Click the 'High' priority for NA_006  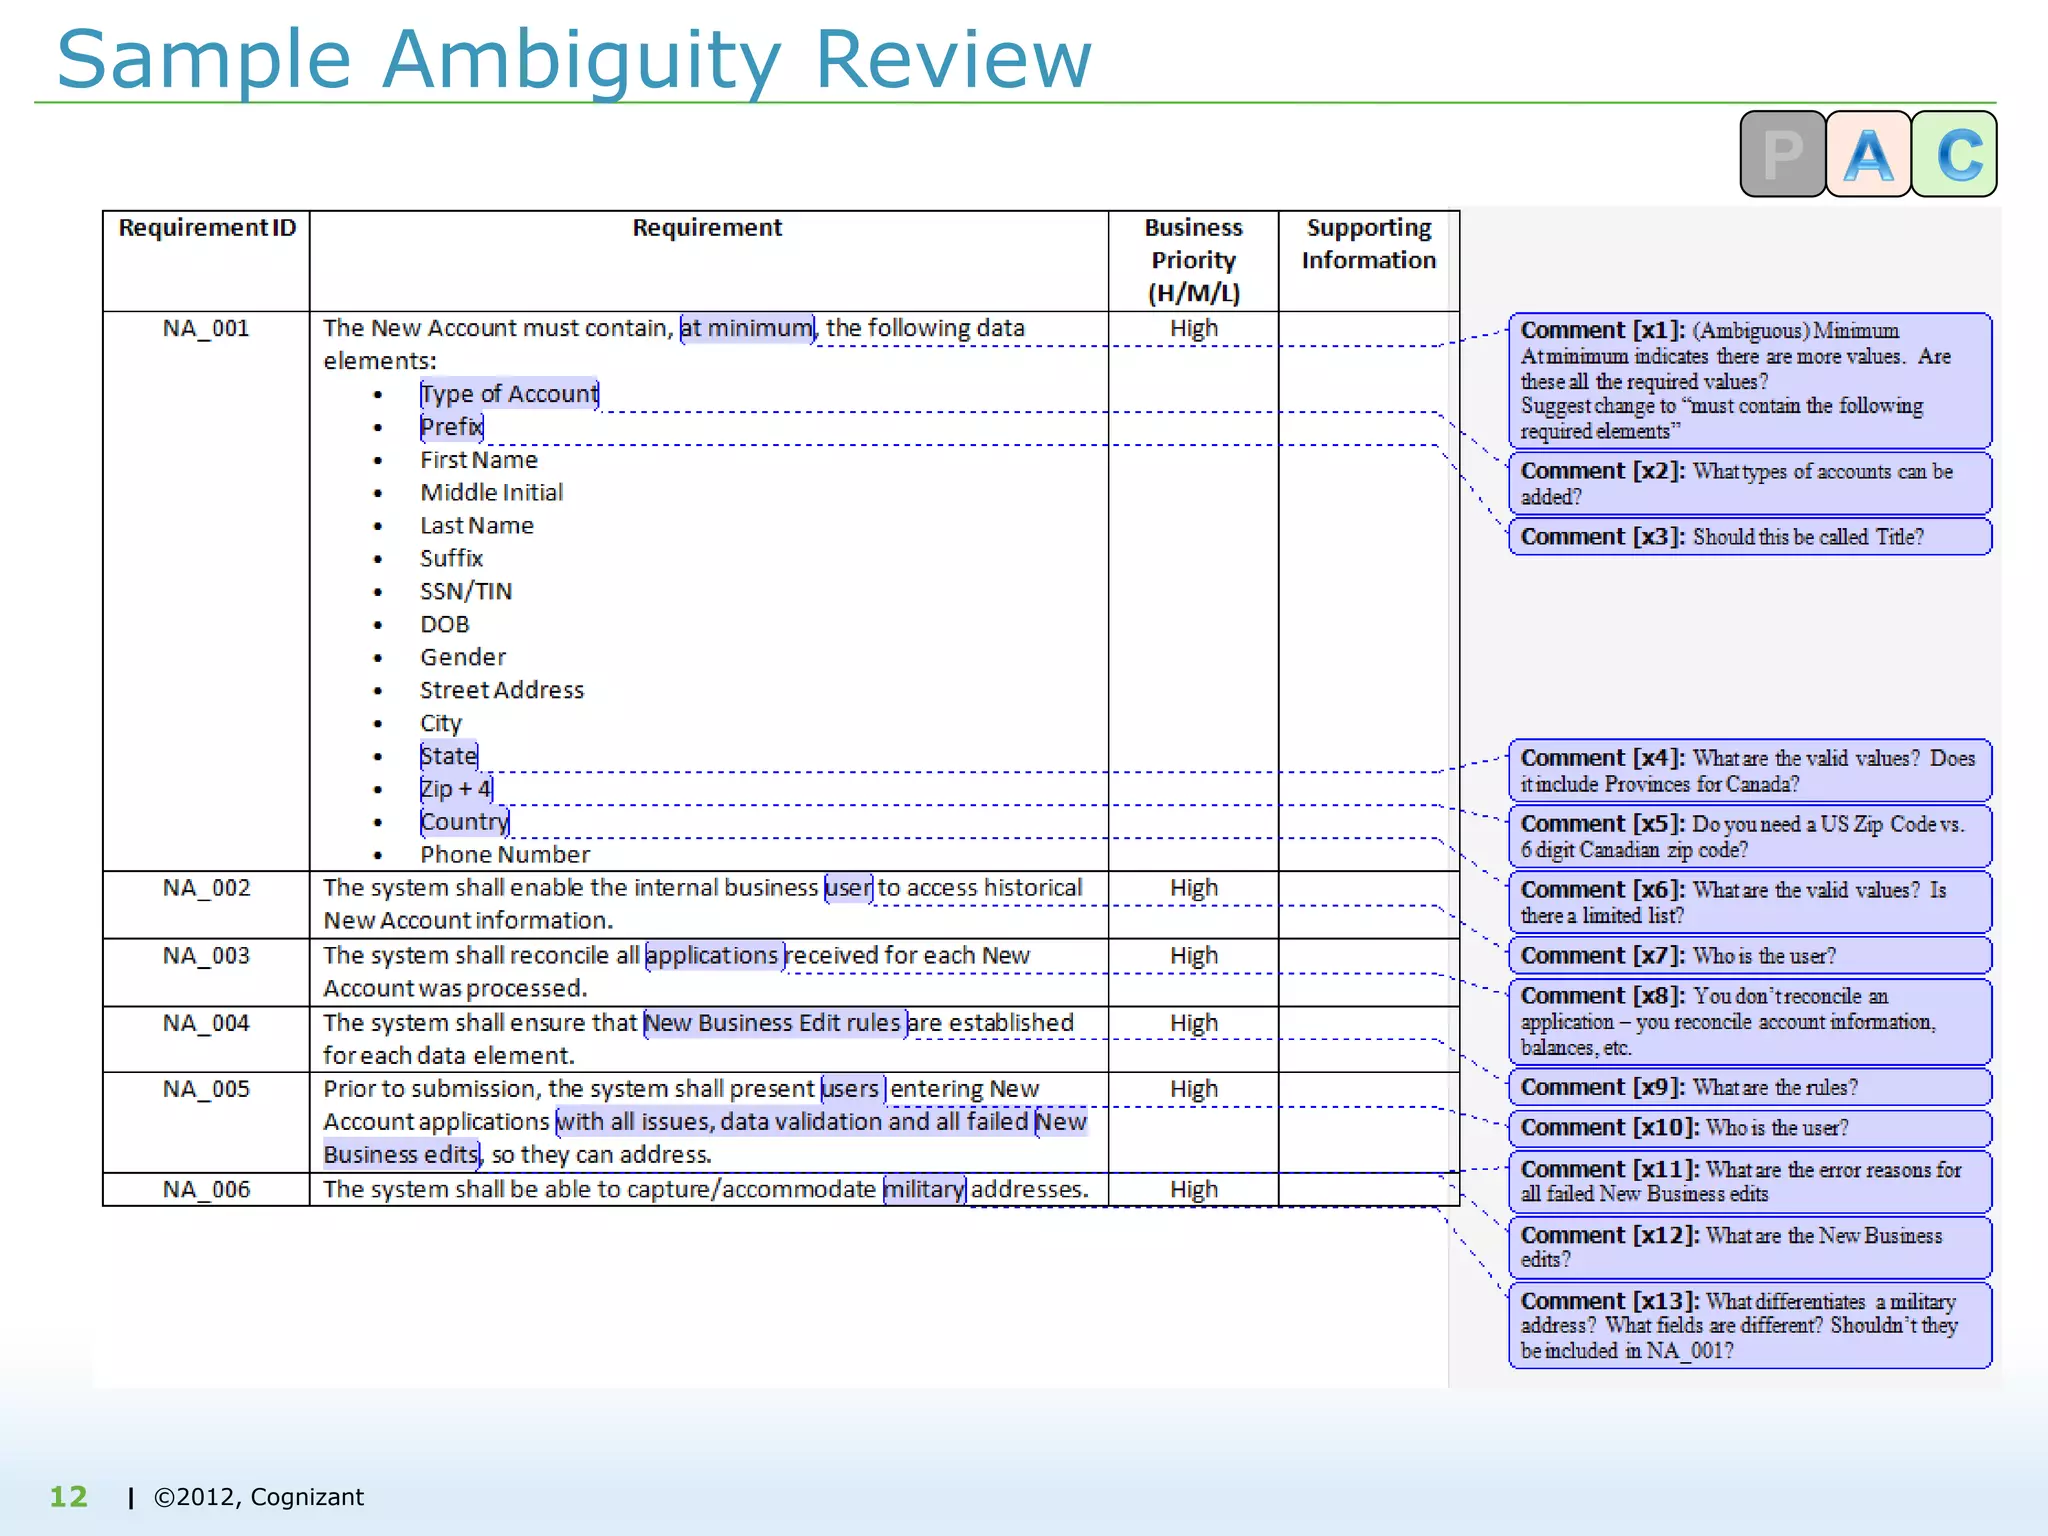click(1194, 1189)
